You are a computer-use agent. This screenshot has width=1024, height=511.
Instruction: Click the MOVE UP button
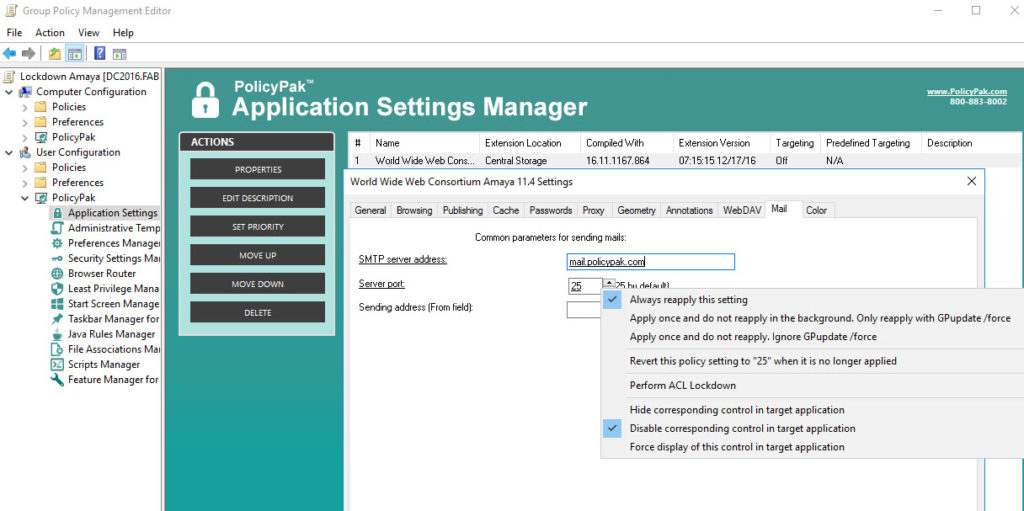pos(257,256)
